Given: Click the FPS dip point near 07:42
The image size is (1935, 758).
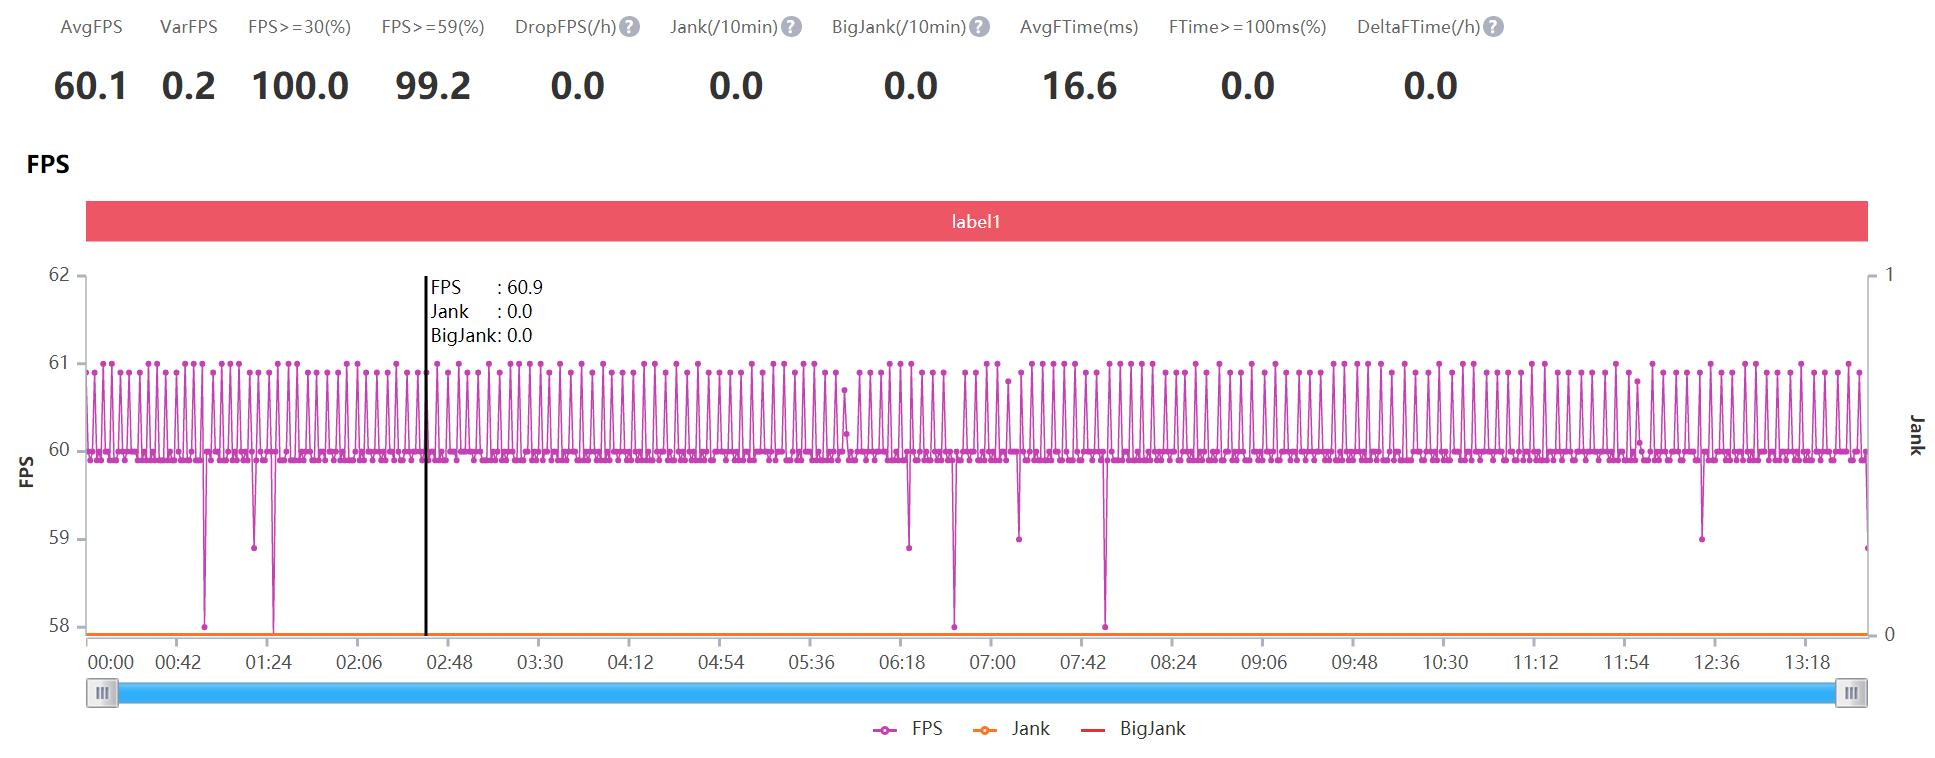Looking at the screenshot, I should [x=1105, y=627].
